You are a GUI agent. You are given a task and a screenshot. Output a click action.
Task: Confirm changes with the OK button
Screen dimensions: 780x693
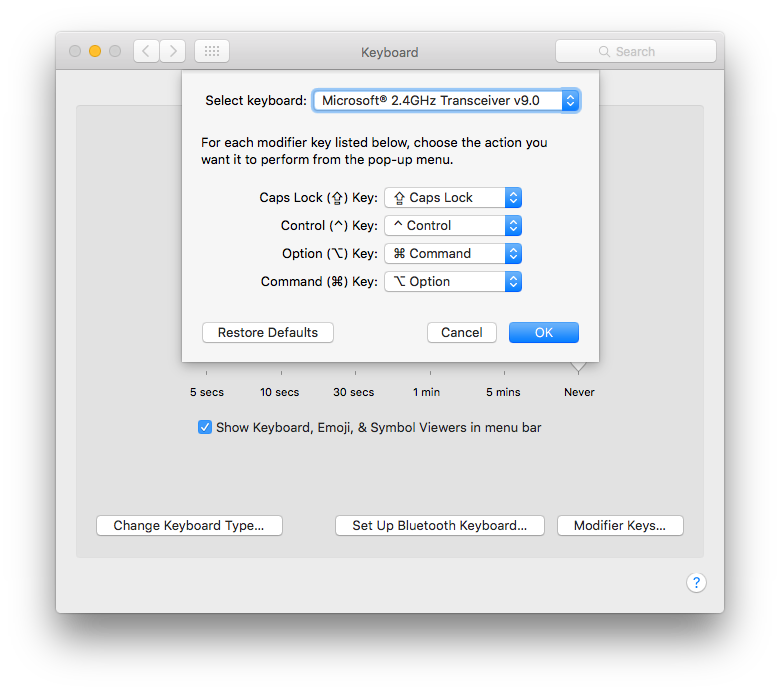coord(543,332)
